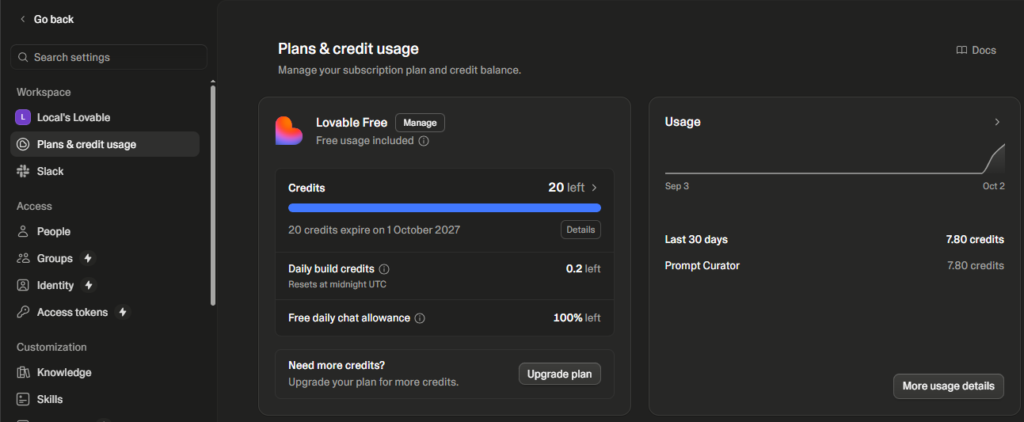The image size is (1024, 422).
Task: Click the usage trend line chart
Action: [835, 159]
